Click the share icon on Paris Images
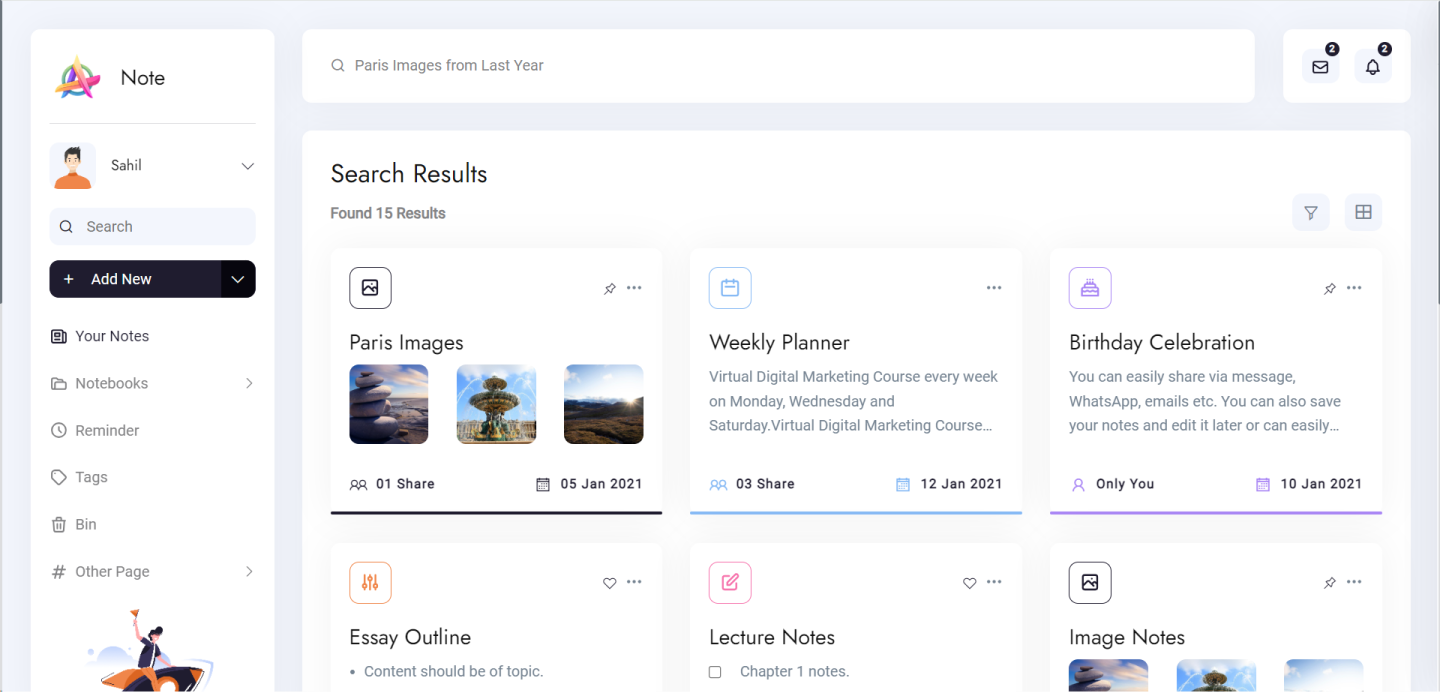1440x692 pixels. coord(358,485)
